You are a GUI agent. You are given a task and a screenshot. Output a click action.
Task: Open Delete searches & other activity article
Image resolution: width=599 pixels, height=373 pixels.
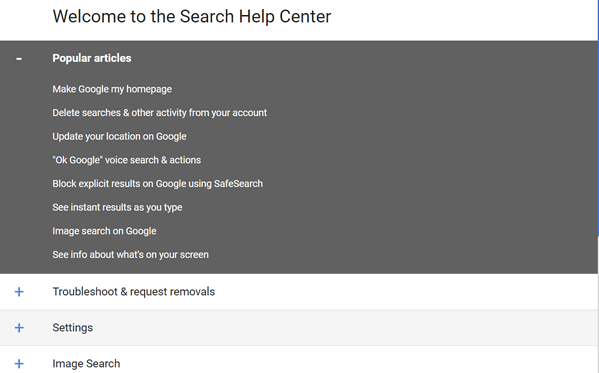(160, 113)
